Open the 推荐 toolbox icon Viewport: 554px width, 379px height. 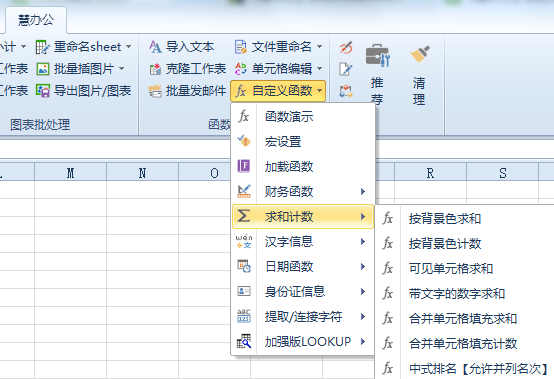coord(377,55)
